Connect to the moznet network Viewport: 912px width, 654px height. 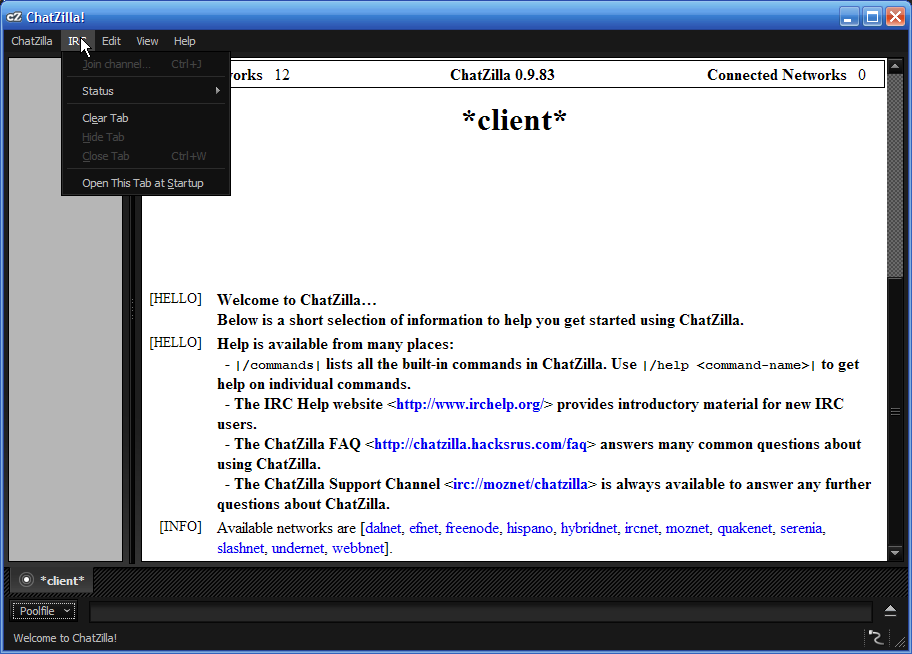click(x=687, y=528)
